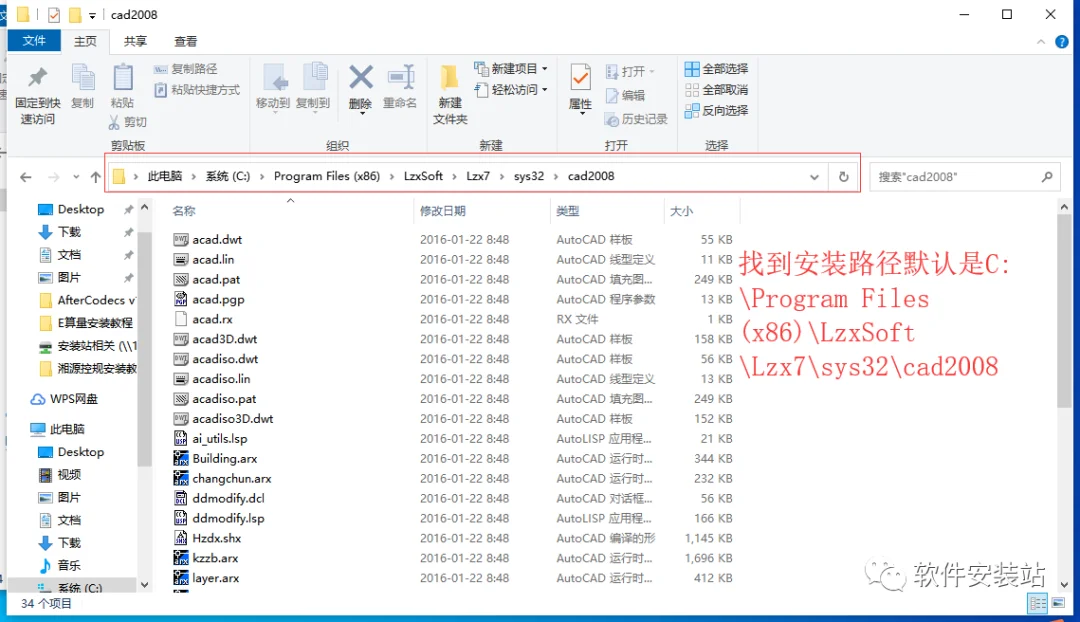Go back with left arrow
The height and width of the screenshot is (622, 1080).
coord(25,177)
